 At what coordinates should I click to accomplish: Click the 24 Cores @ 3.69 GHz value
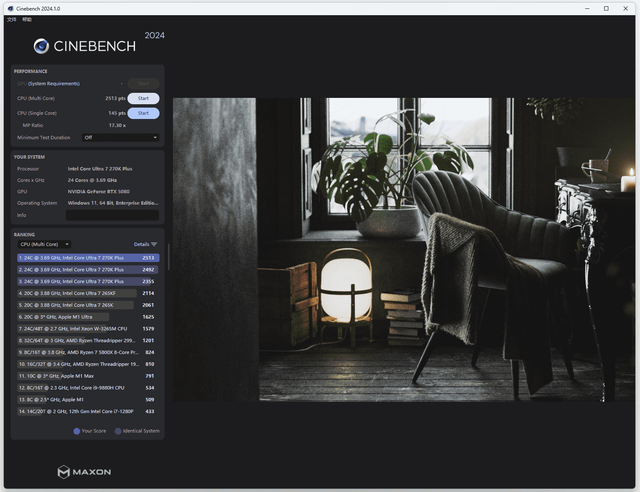(92, 180)
